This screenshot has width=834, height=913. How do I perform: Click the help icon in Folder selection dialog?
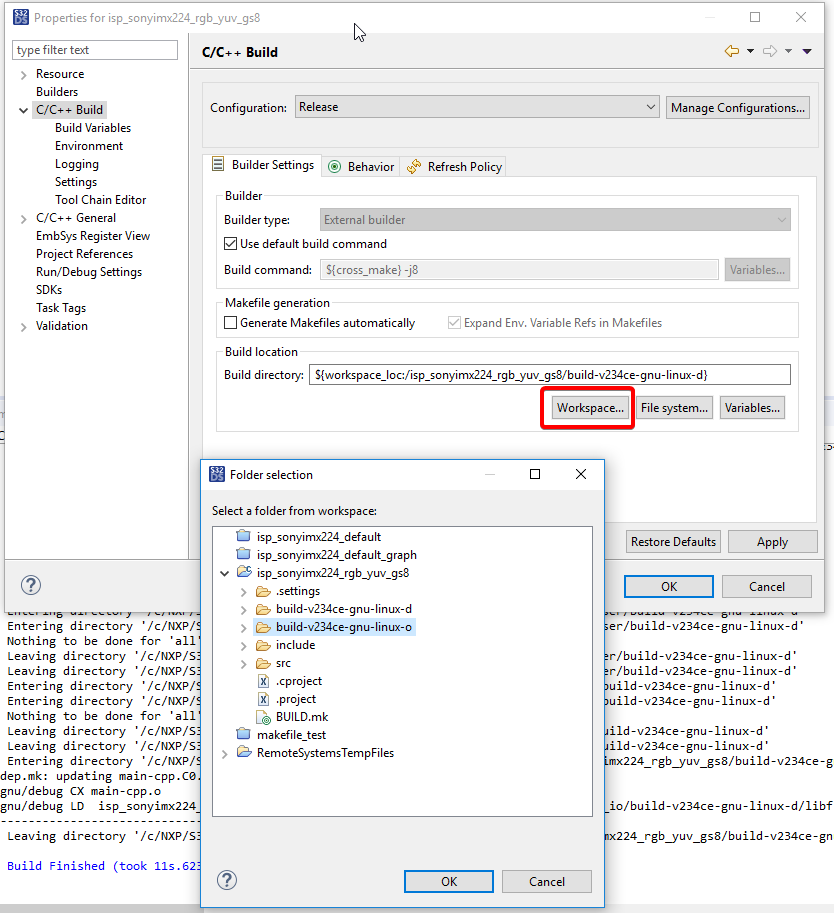coord(227,880)
